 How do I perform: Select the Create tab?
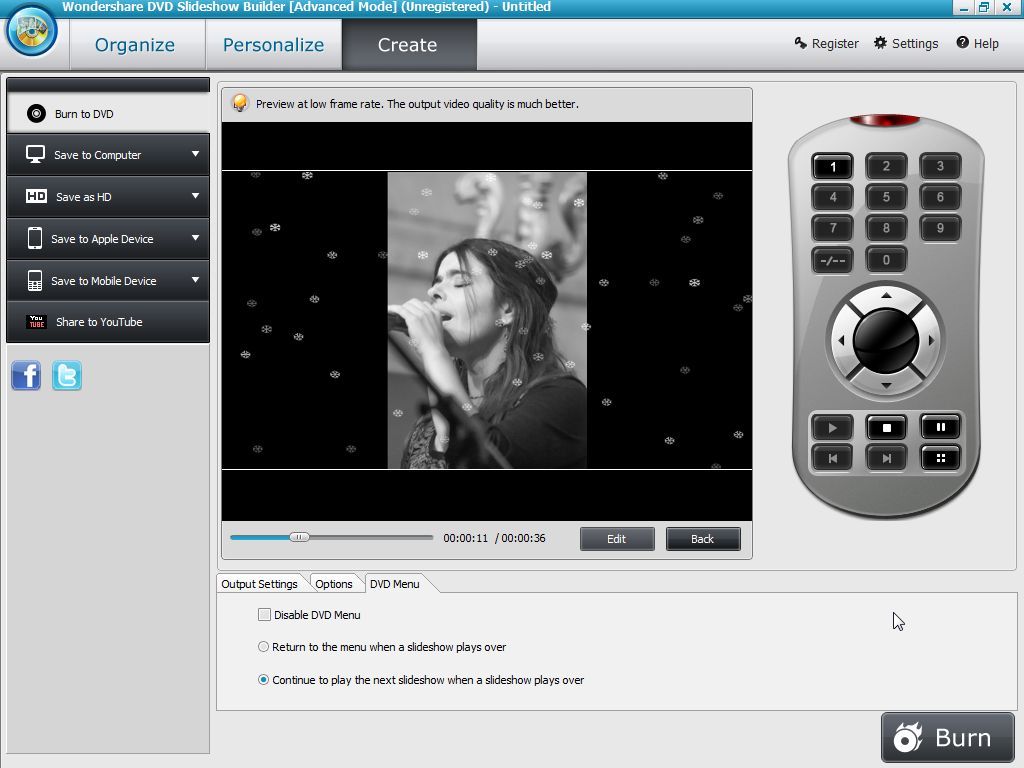tap(408, 44)
